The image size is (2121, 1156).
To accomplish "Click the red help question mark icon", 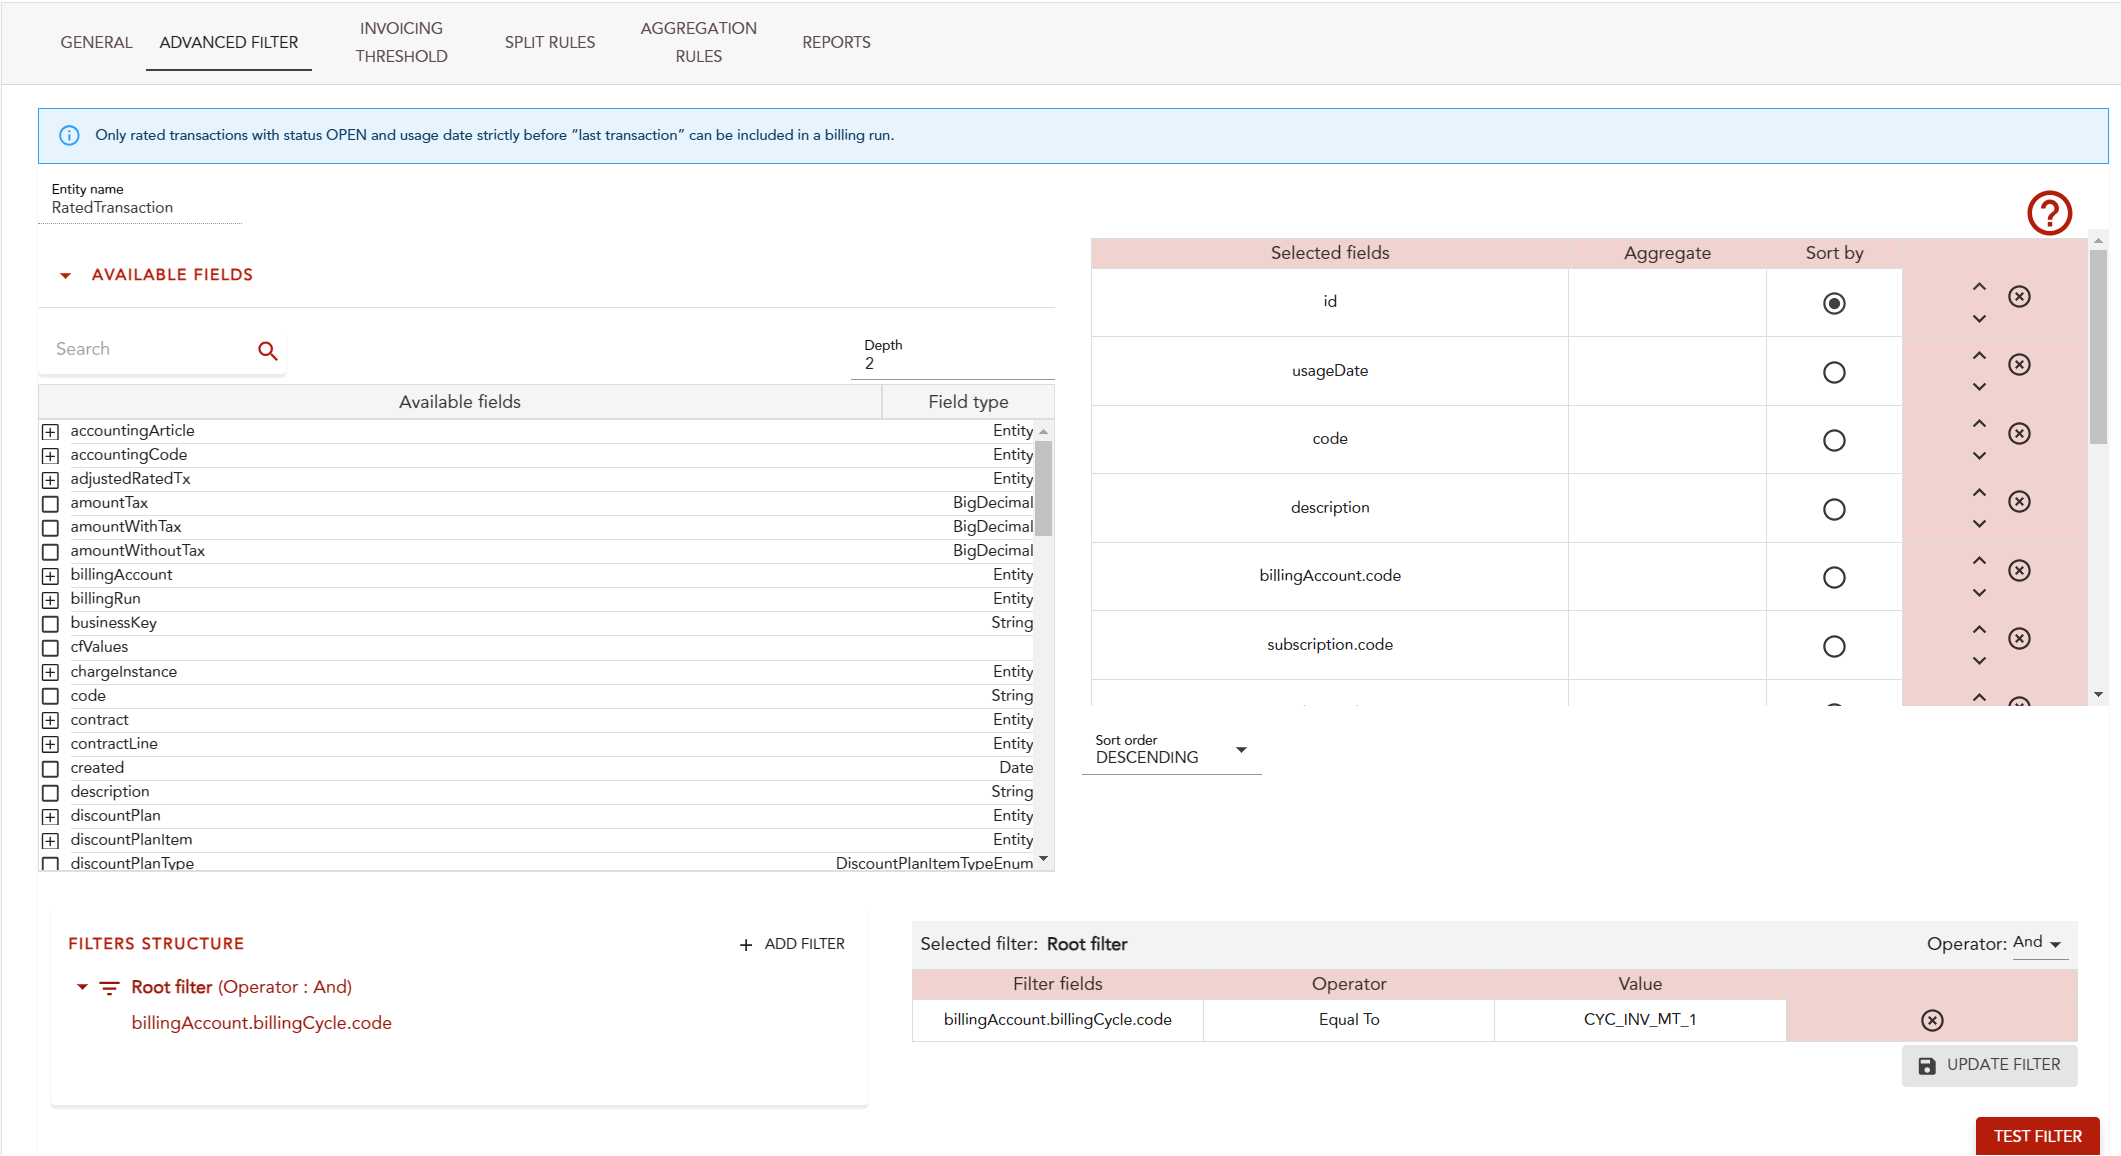I will pyautogui.click(x=2048, y=213).
